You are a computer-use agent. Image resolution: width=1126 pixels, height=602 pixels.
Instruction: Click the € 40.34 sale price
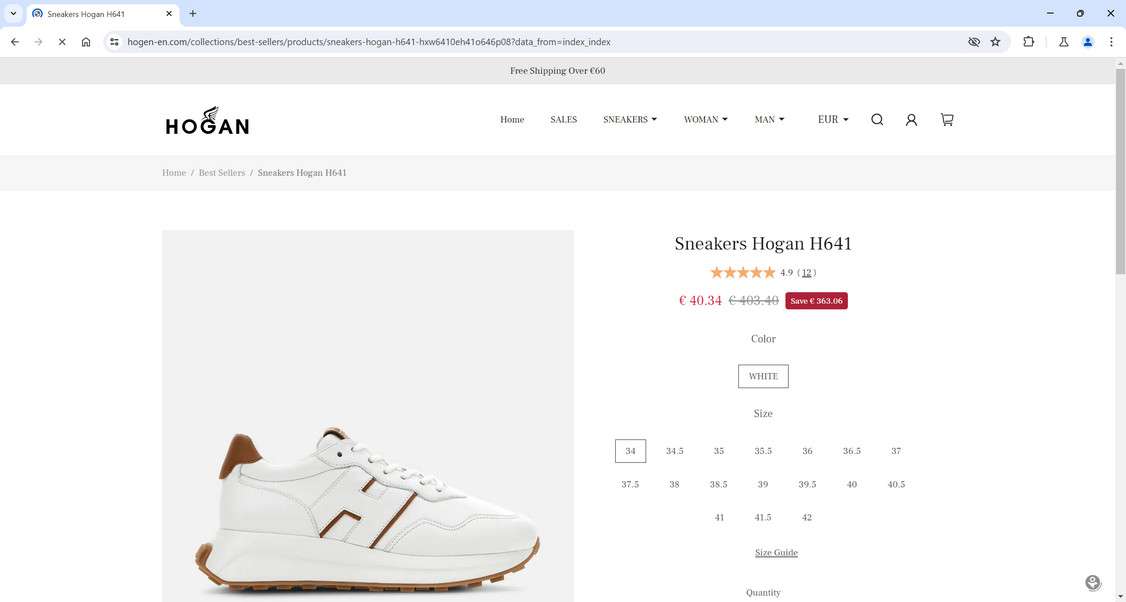[x=700, y=300]
